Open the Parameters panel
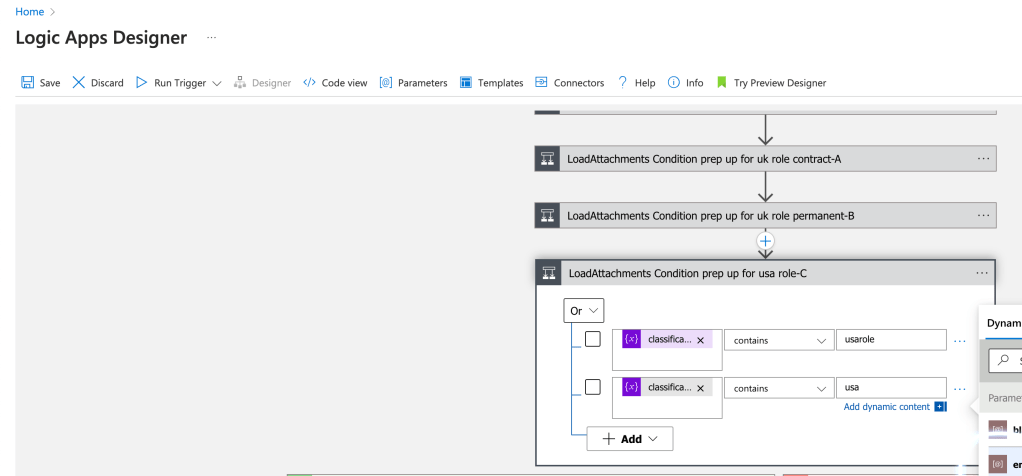 [x=413, y=83]
